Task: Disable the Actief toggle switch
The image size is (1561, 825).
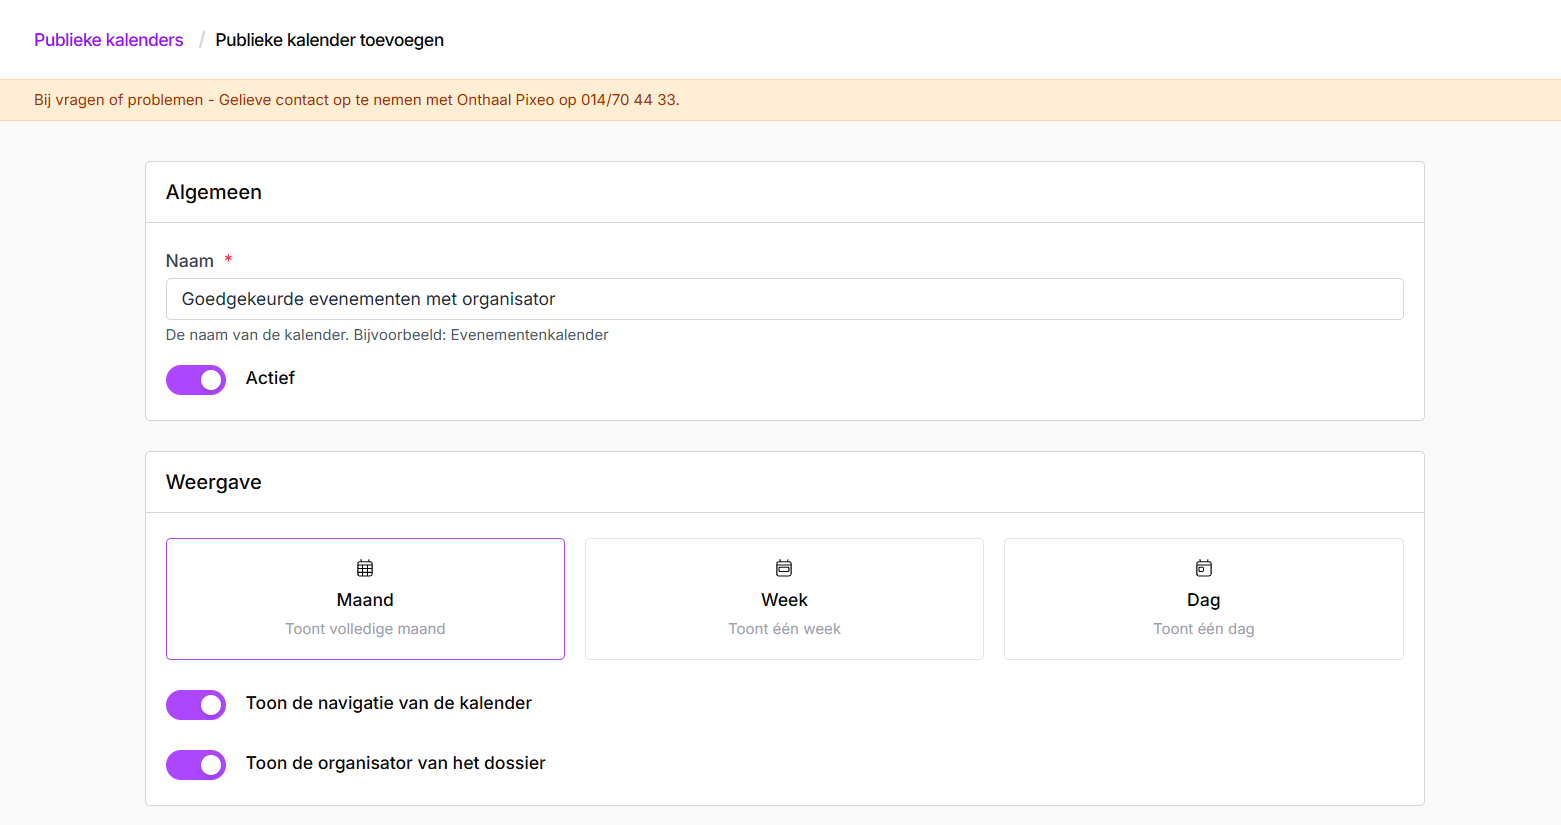Action: (x=196, y=380)
